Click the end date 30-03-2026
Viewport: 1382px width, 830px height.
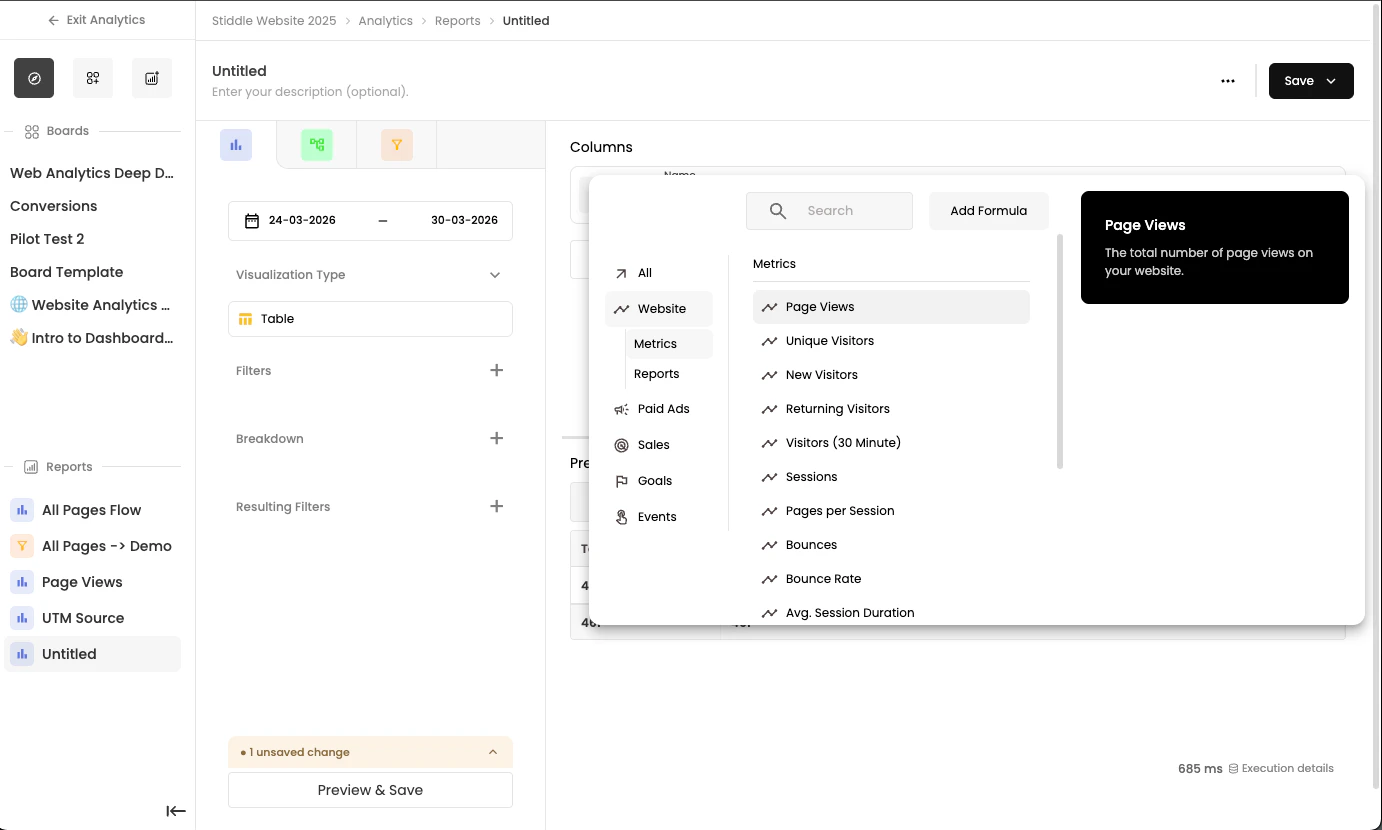tap(464, 220)
